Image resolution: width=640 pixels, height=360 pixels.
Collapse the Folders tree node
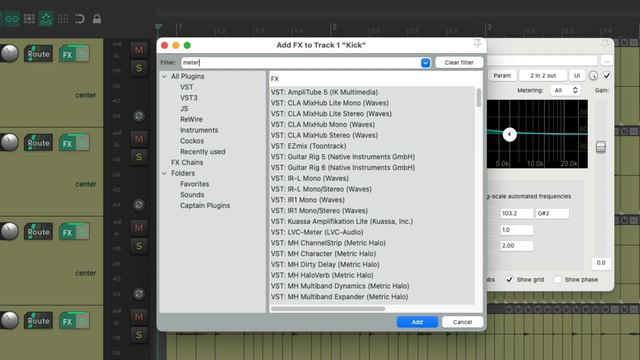click(164, 173)
